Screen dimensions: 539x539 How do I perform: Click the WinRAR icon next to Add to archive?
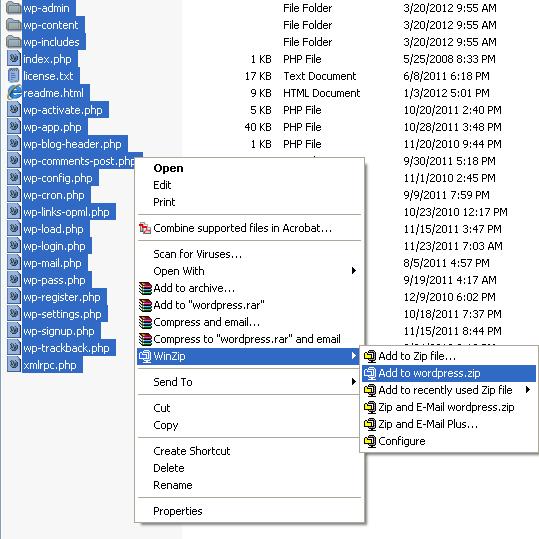point(145,288)
